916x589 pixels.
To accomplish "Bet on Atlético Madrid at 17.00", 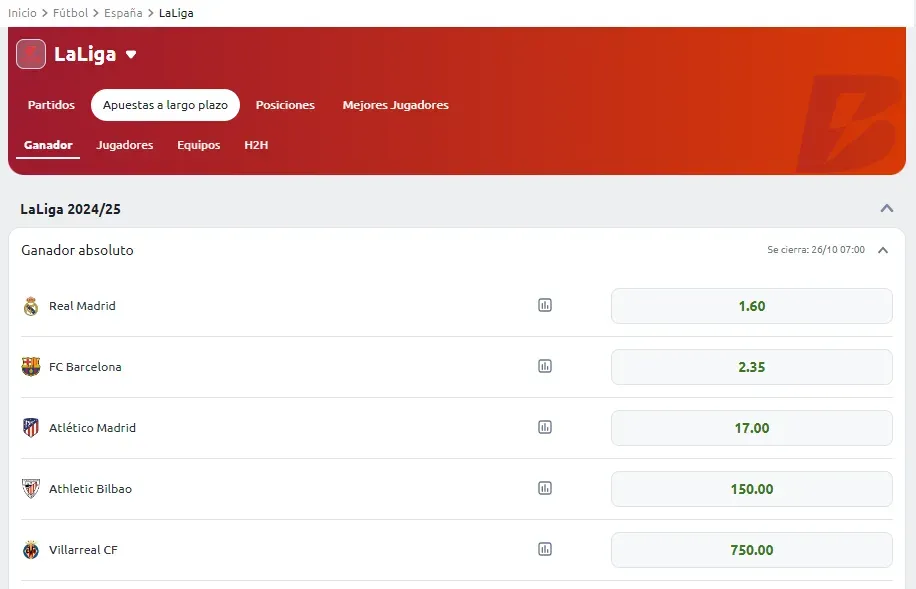I will [751, 428].
